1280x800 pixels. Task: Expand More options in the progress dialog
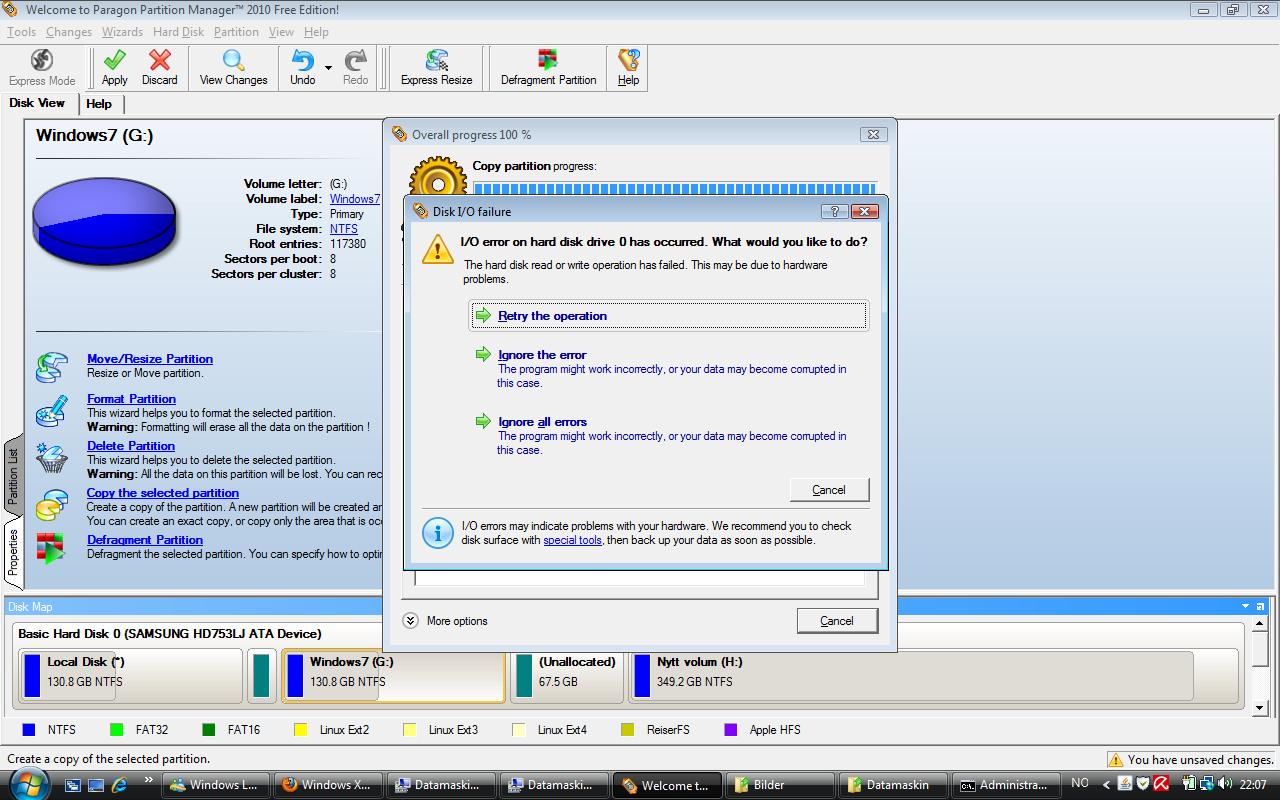click(x=410, y=621)
